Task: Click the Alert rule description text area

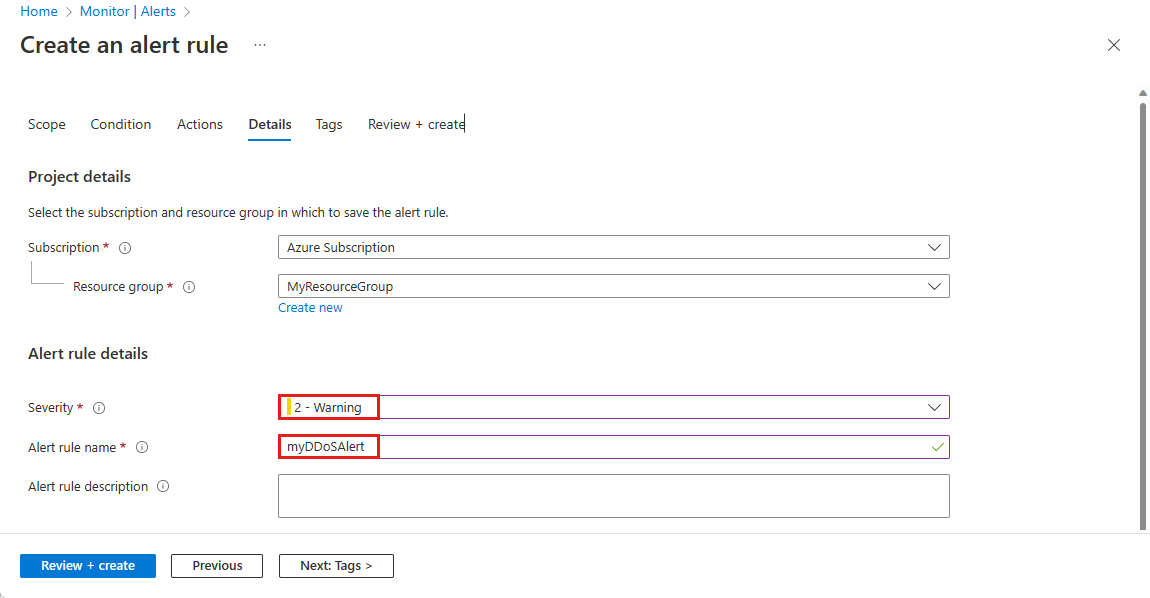Action: click(x=613, y=496)
